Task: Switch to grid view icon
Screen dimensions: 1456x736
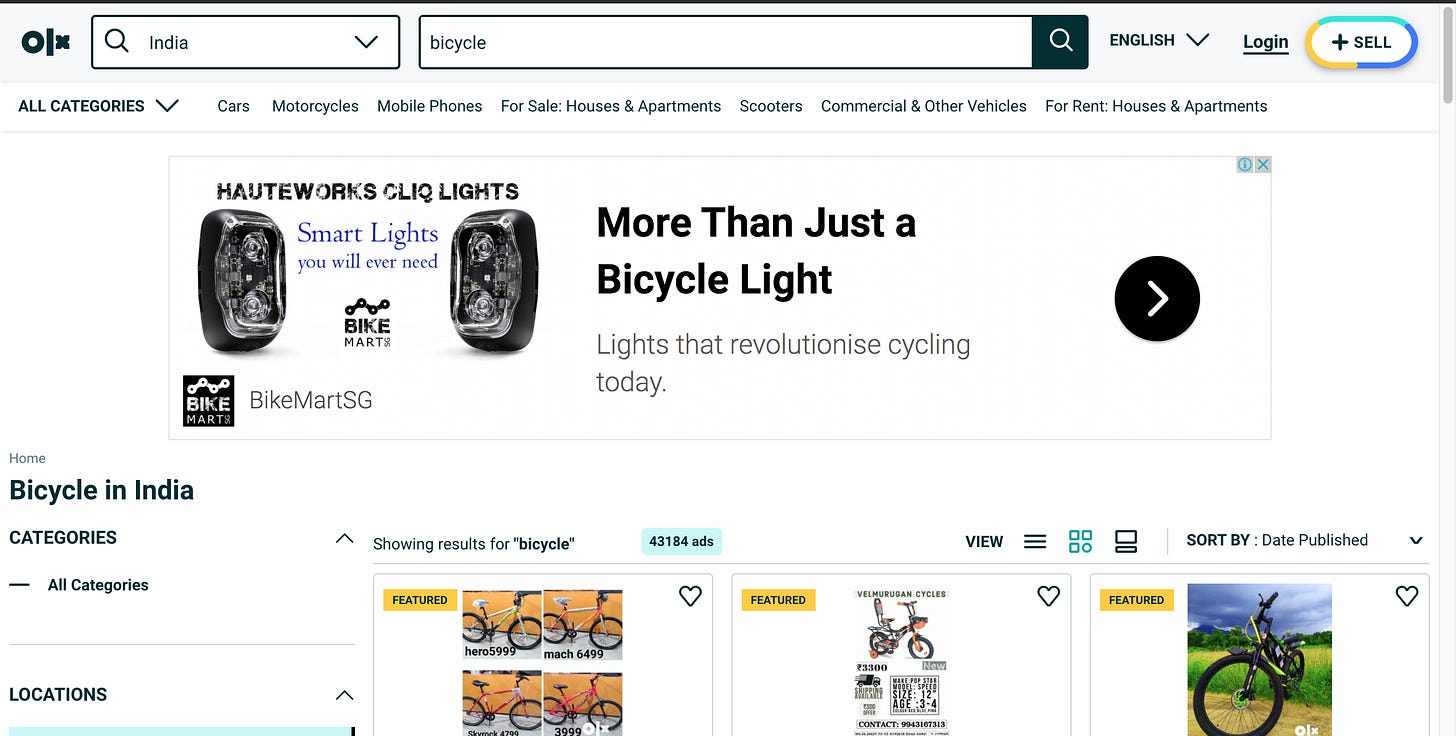Action: click(x=1080, y=541)
